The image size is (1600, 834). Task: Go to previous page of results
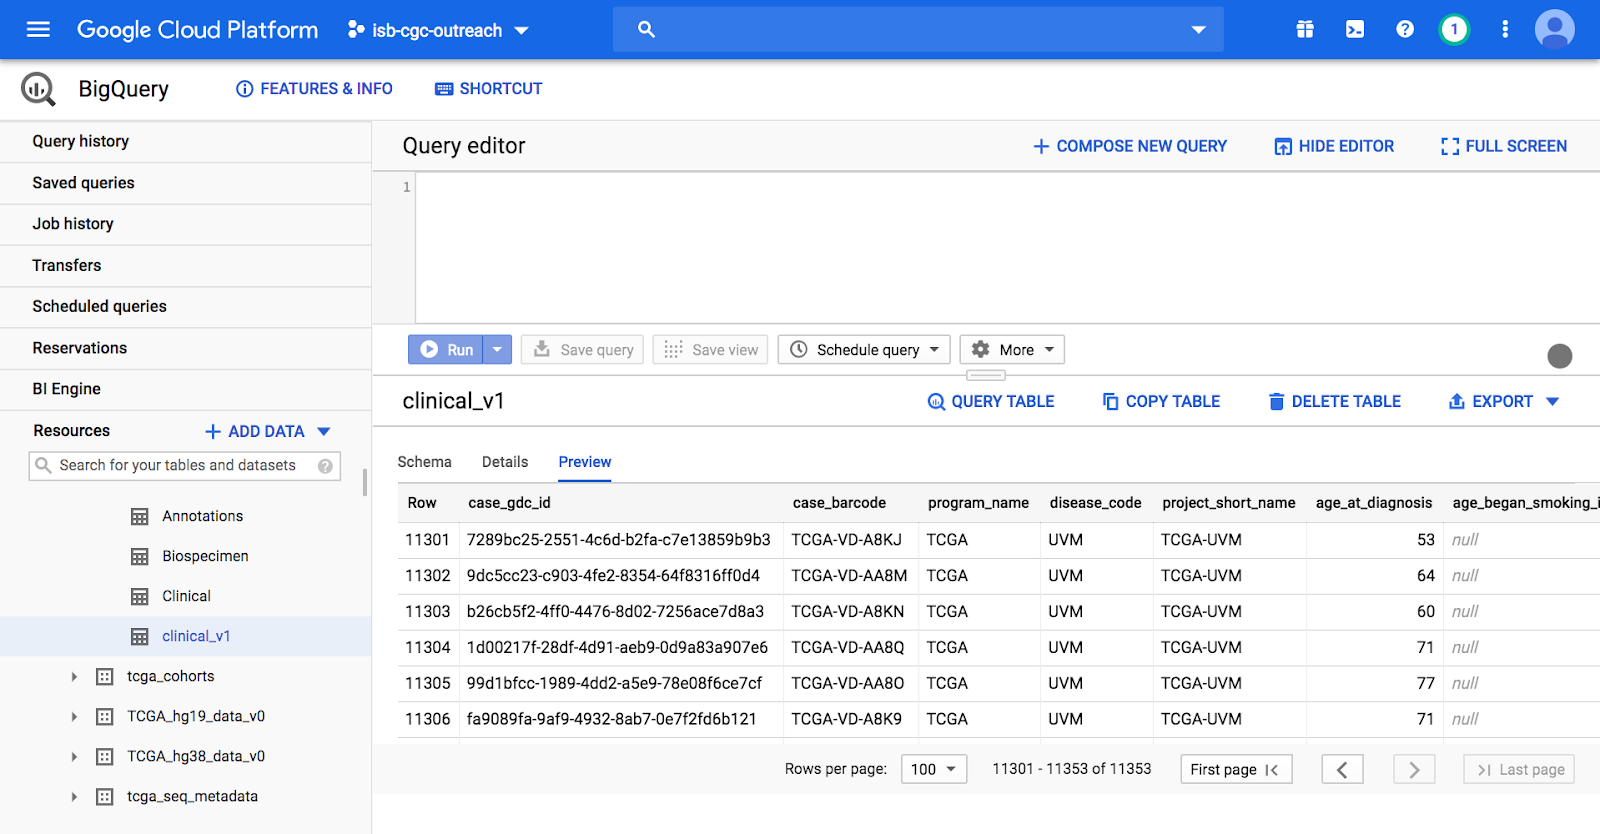(x=1342, y=769)
